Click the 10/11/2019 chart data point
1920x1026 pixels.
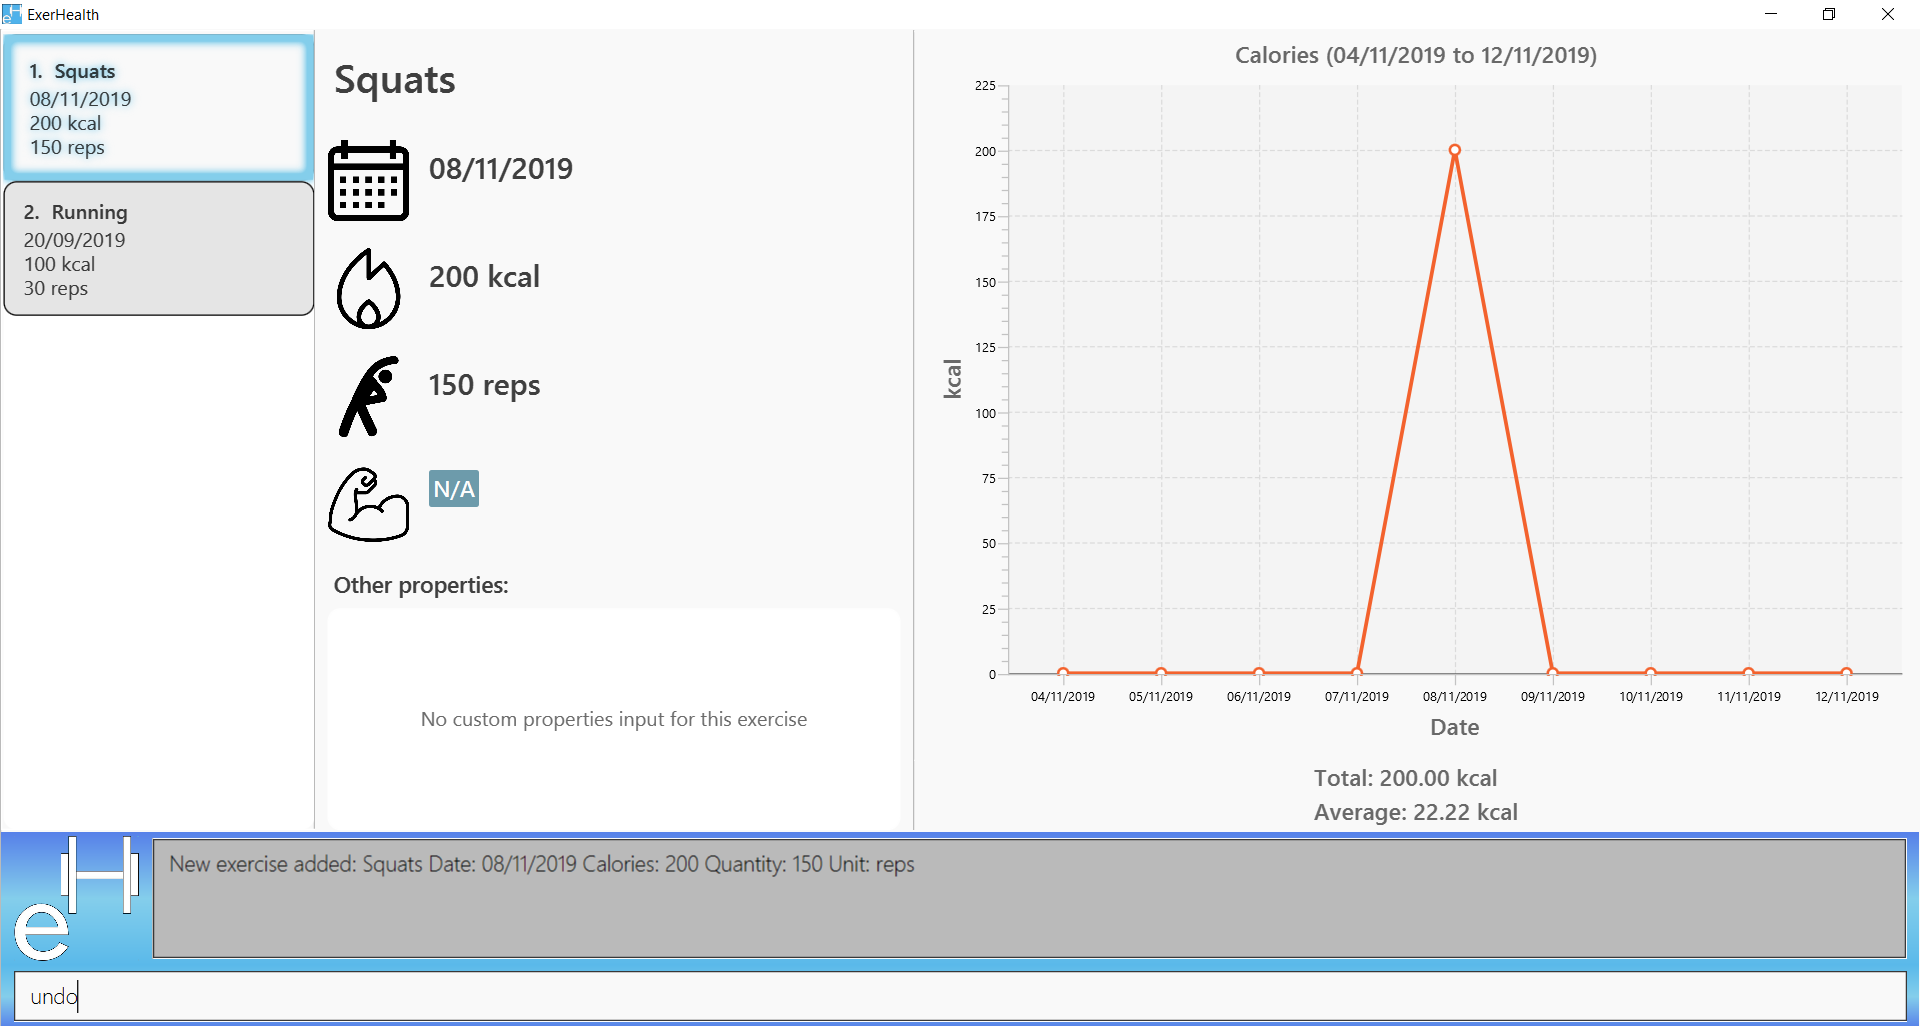pyautogui.click(x=1651, y=672)
